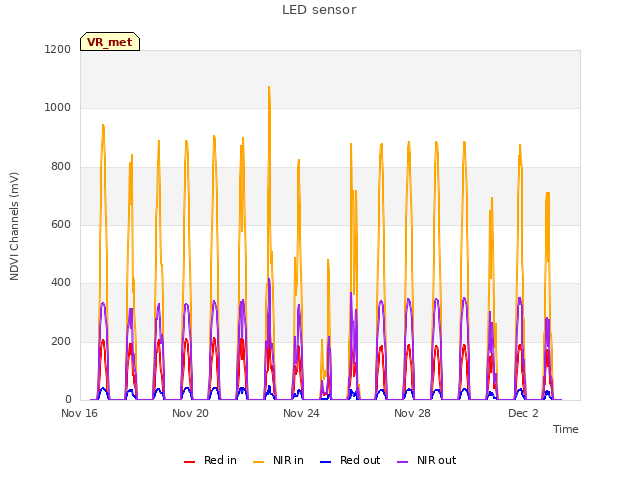Click the Dec 2 x-axis tick label
Screen dimensions: 640x480
523,413
